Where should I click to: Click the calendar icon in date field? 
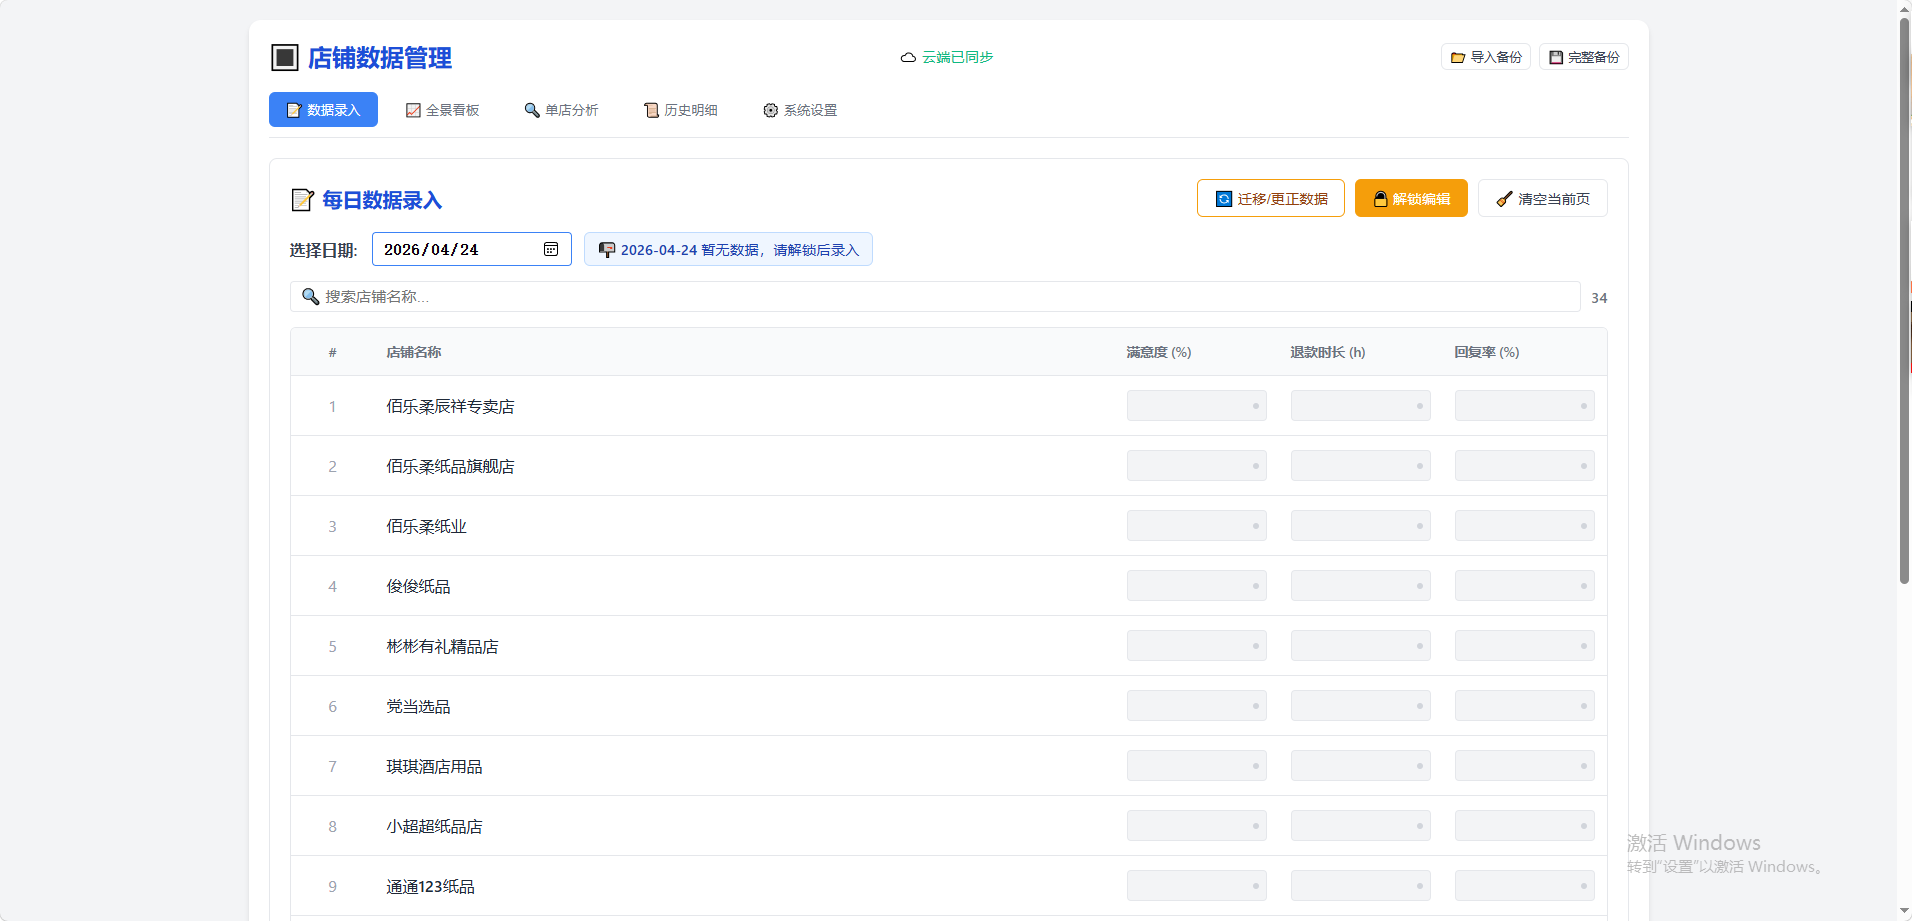tap(551, 249)
